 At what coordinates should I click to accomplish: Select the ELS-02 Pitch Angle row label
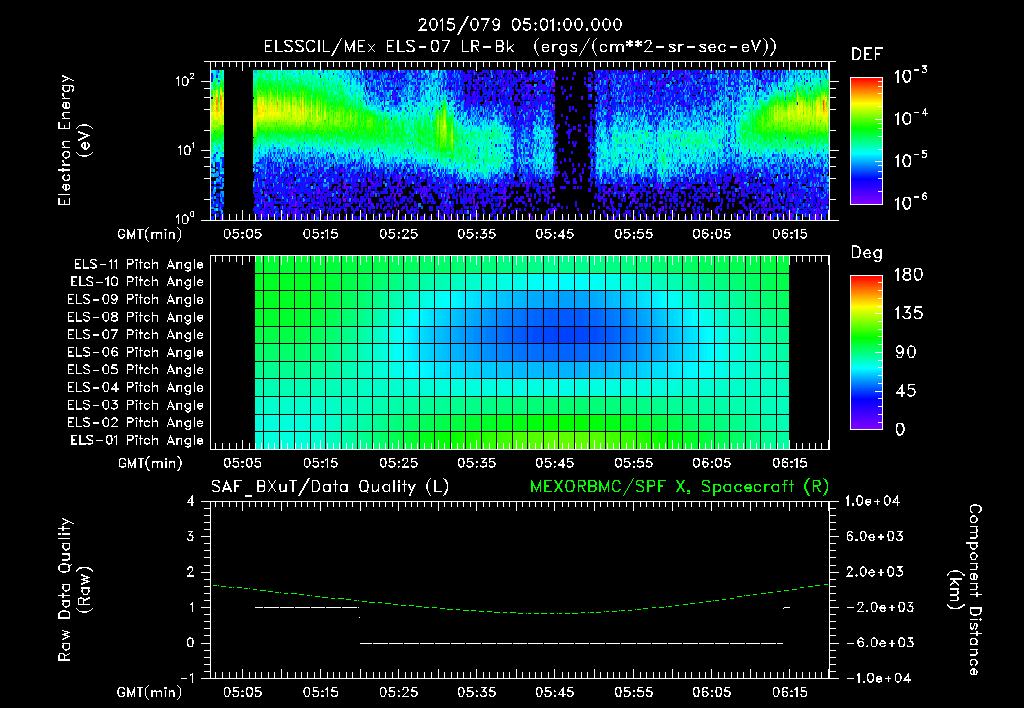[x=135, y=423]
